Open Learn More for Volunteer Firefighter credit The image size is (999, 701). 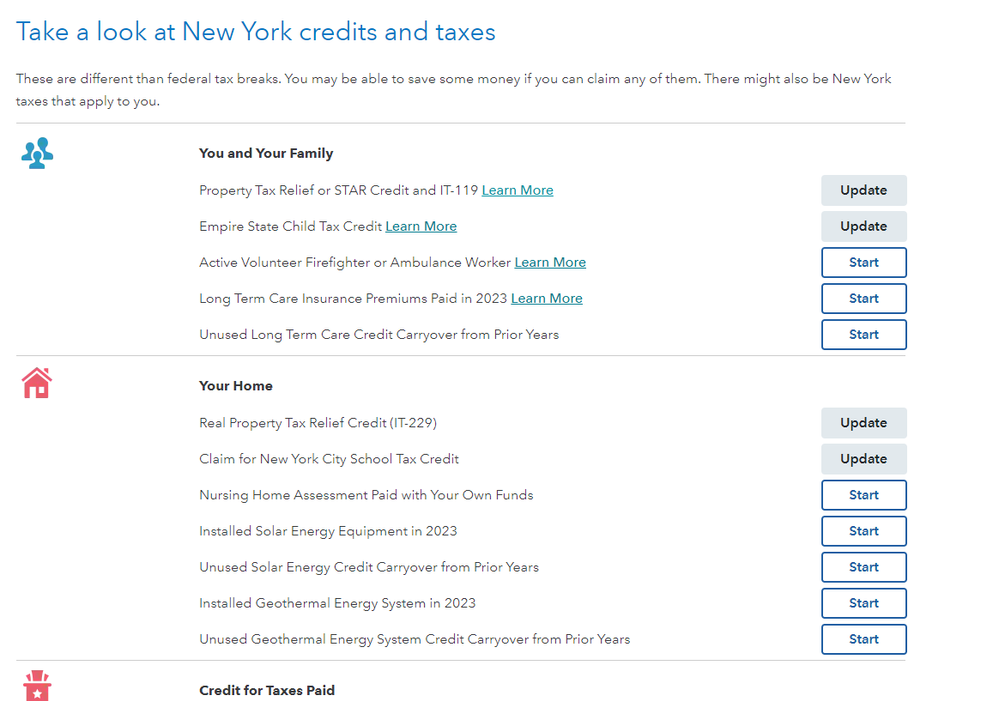[x=550, y=262]
